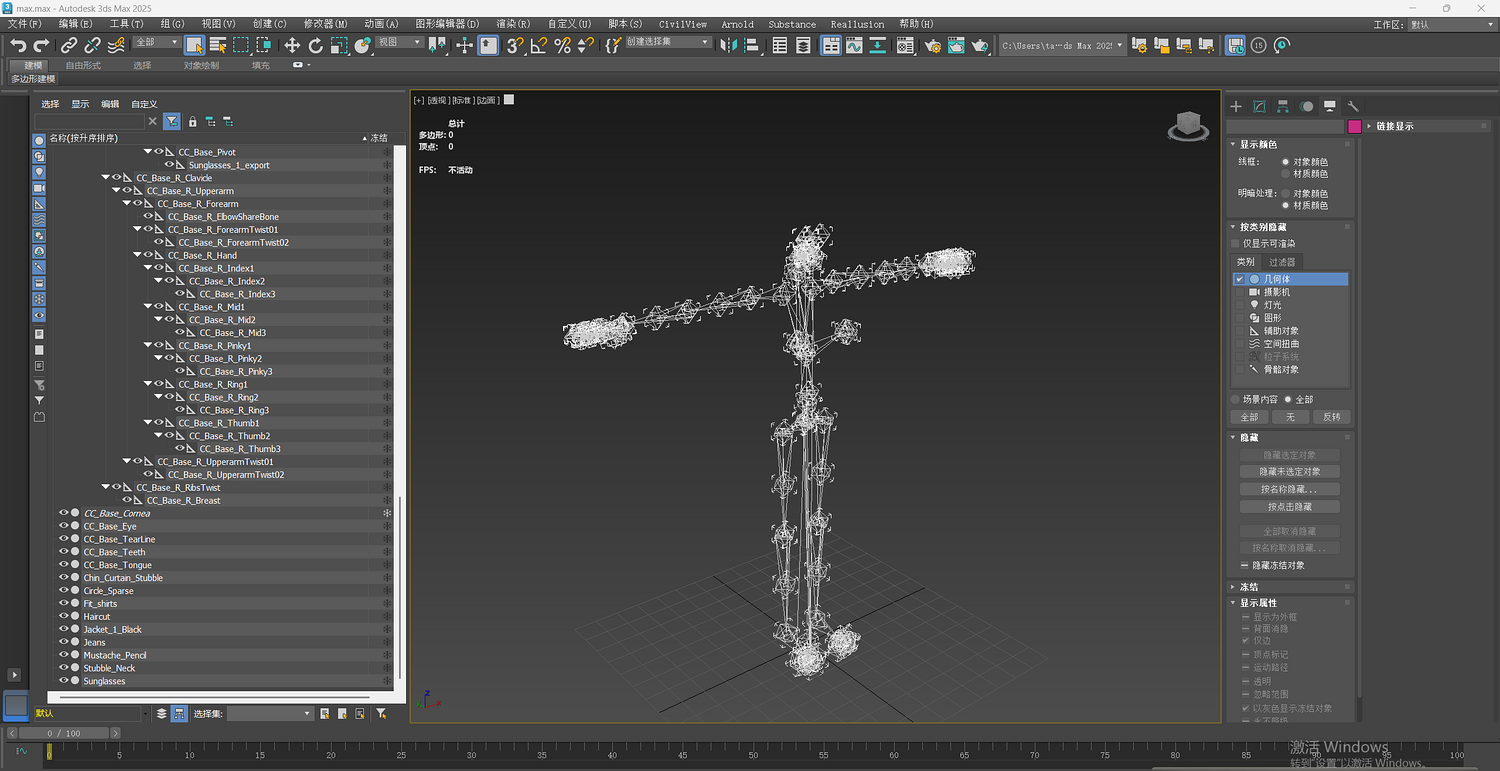This screenshot has width=1500, height=771.
Task: Click the 多边形建模 button
Action: (x=34, y=79)
